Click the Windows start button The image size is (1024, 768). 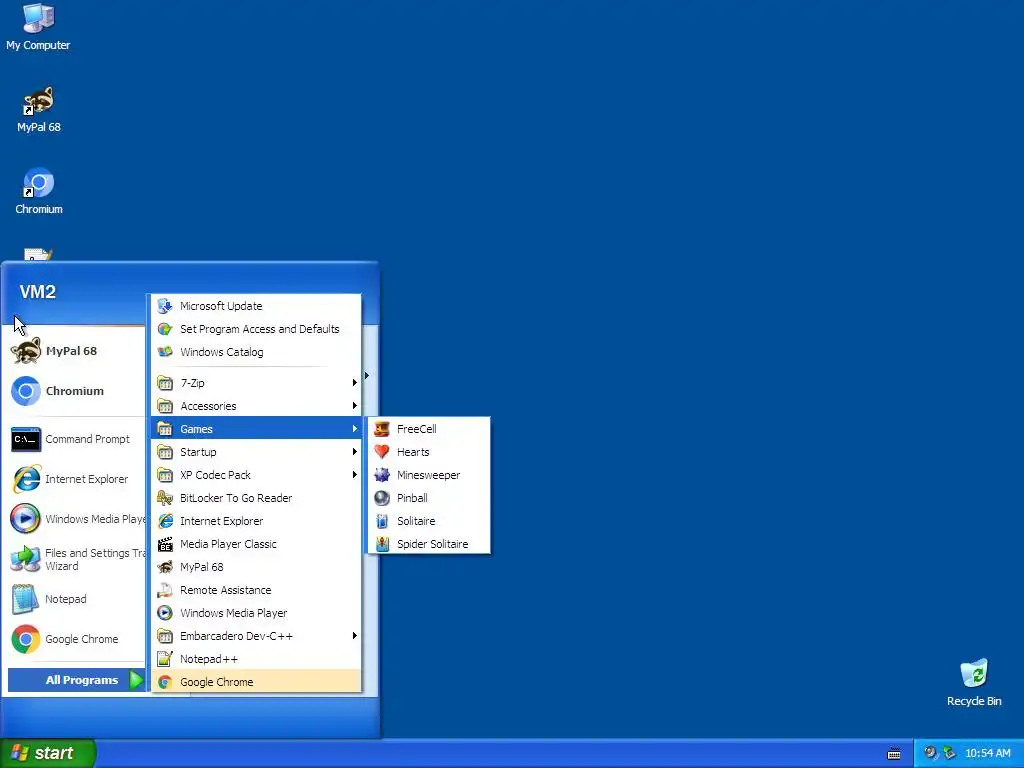coord(48,753)
